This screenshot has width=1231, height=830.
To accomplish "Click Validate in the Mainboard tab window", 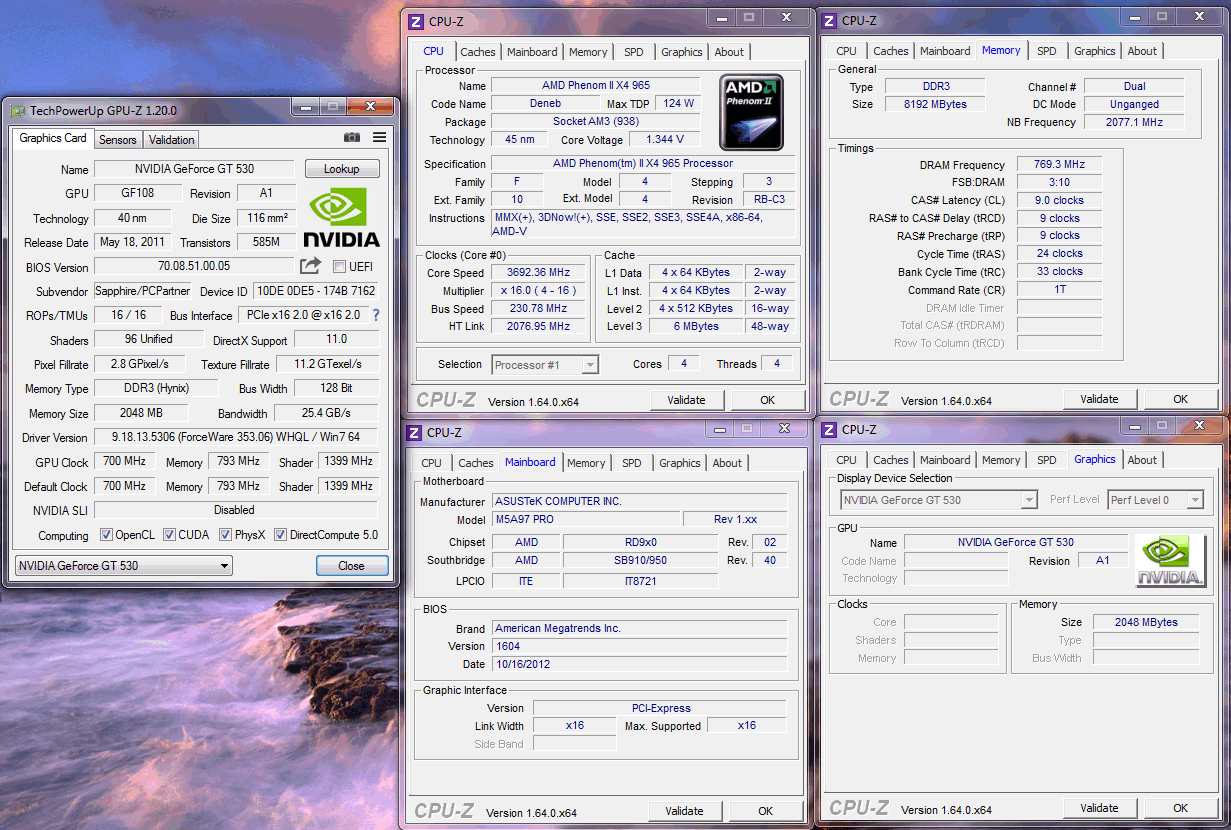I will pyautogui.click(x=684, y=811).
